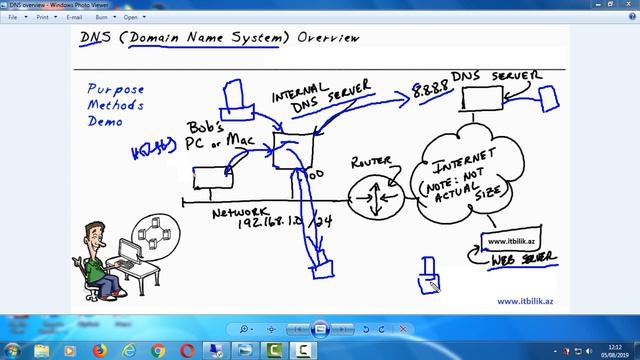Click the Photo Viewer title bar icon
Image resolution: width=640 pixels, height=360 pixels.
(4, 5)
